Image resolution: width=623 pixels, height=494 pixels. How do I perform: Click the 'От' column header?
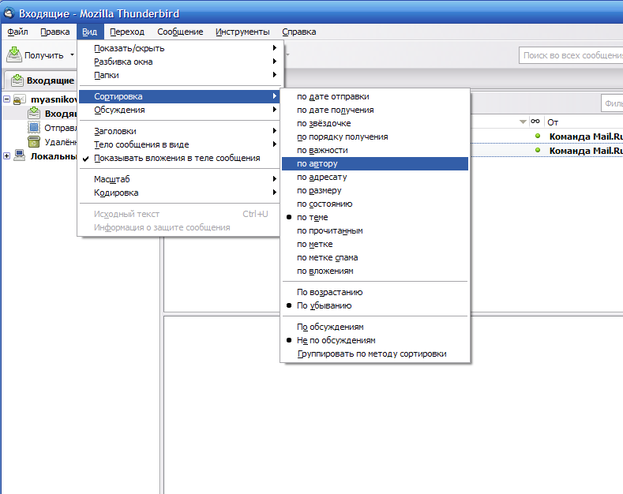click(584, 122)
